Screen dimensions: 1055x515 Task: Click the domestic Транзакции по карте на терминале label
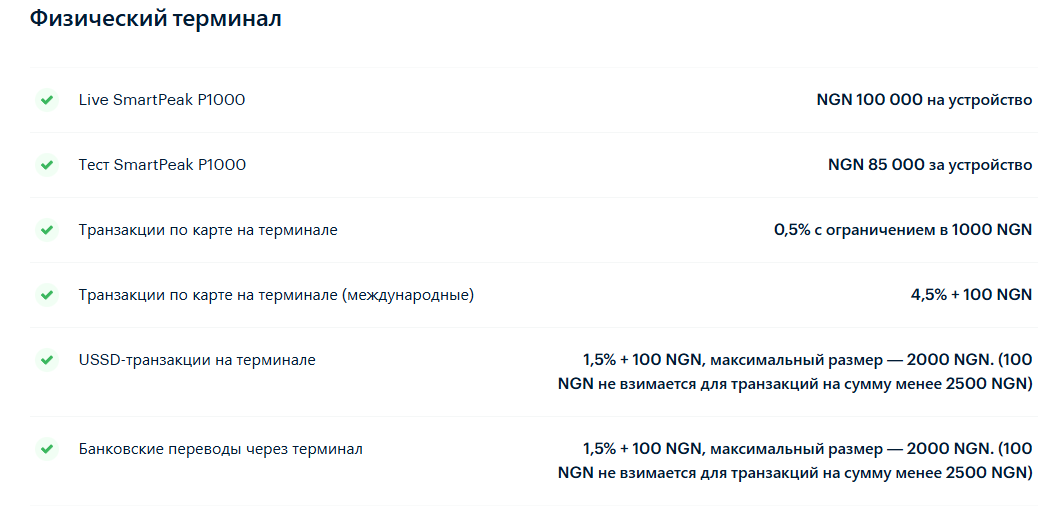208,230
